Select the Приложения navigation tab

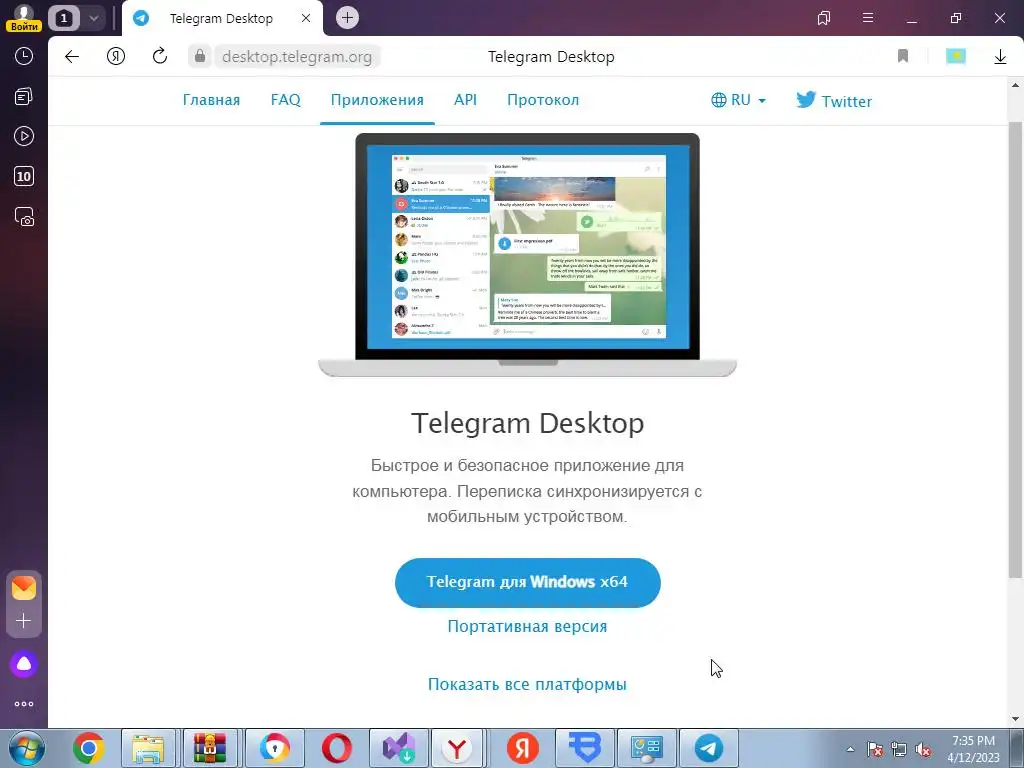click(377, 100)
